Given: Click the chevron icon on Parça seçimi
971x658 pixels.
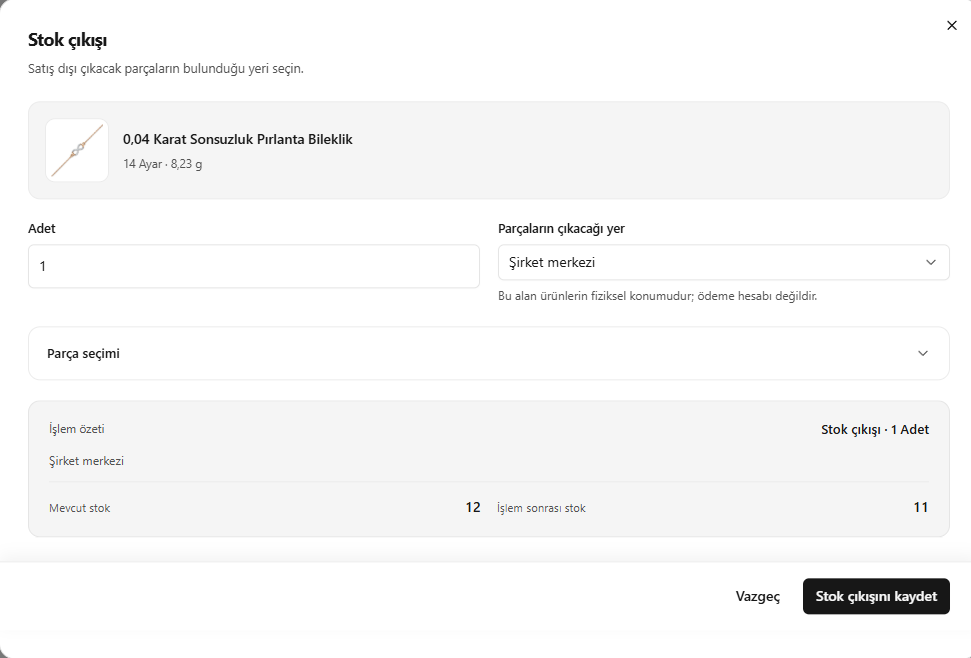Looking at the screenshot, I should point(923,353).
